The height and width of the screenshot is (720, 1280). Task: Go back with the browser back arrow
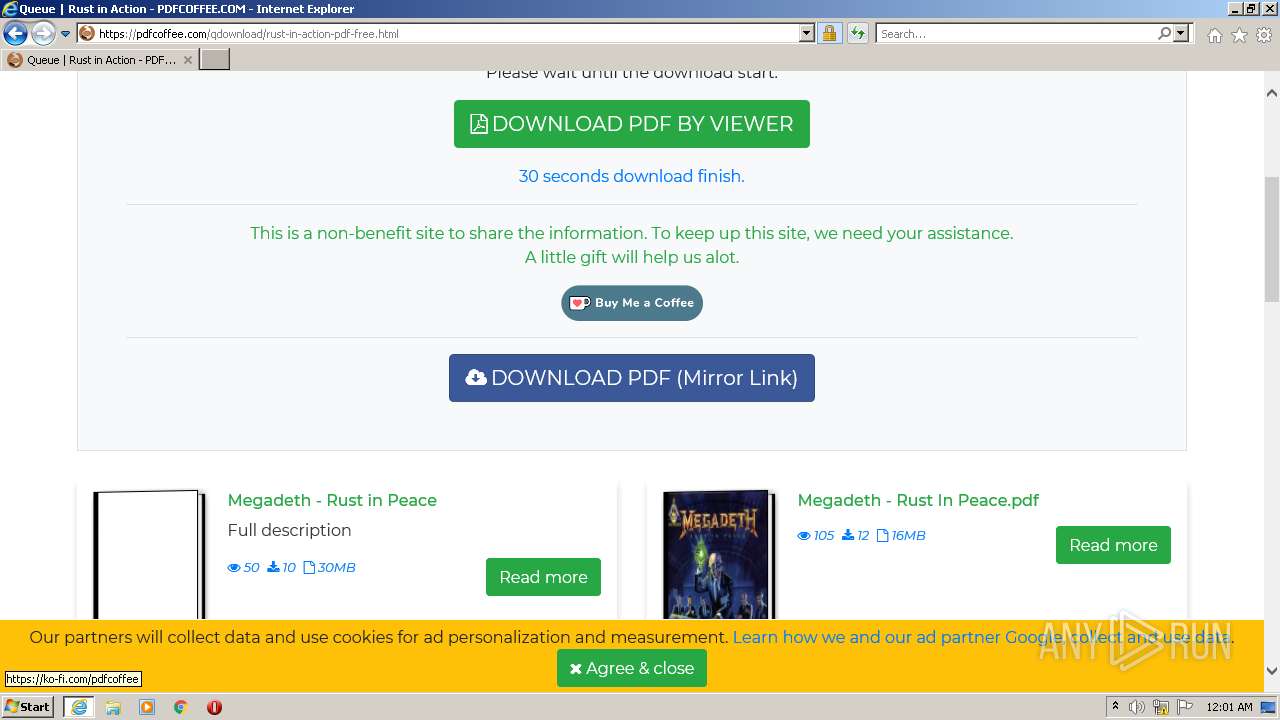[16, 33]
